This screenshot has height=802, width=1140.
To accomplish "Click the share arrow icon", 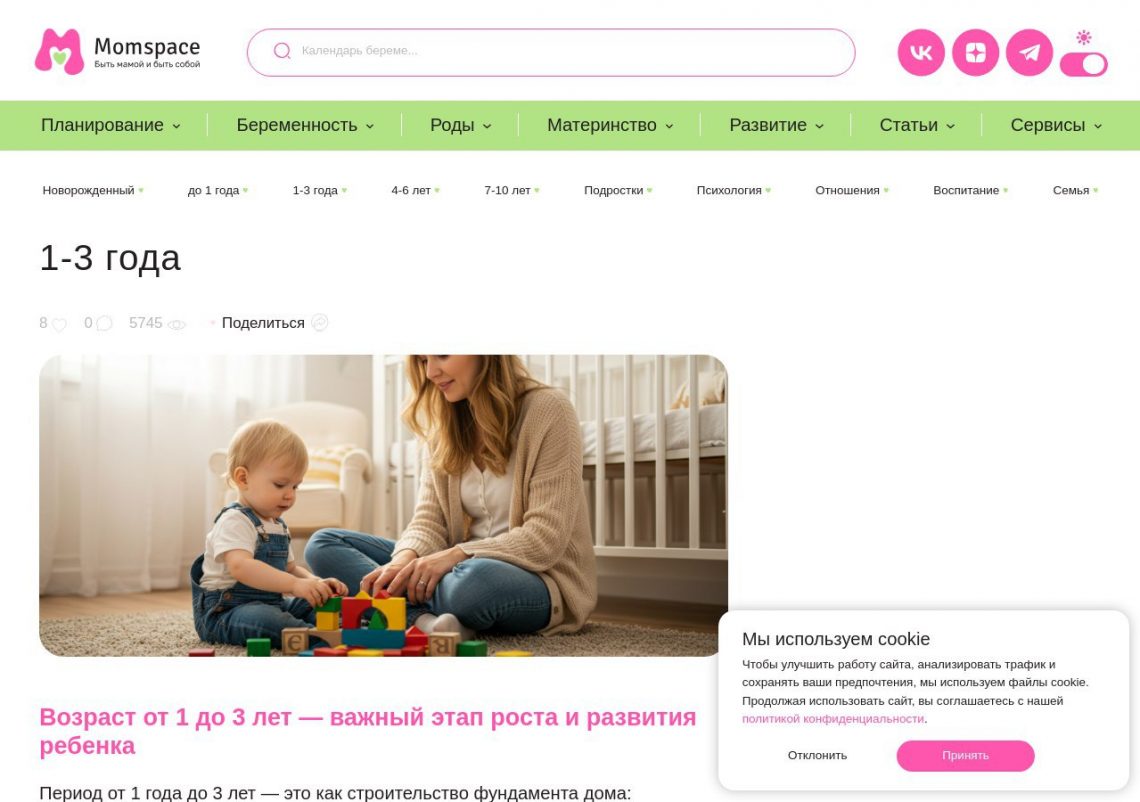I will [x=320, y=322].
